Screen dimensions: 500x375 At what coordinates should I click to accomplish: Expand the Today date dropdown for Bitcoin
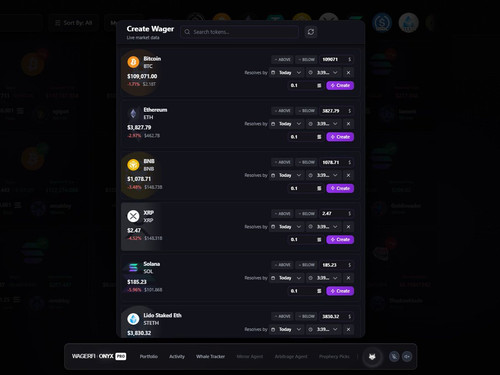pyautogui.click(x=287, y=73)
